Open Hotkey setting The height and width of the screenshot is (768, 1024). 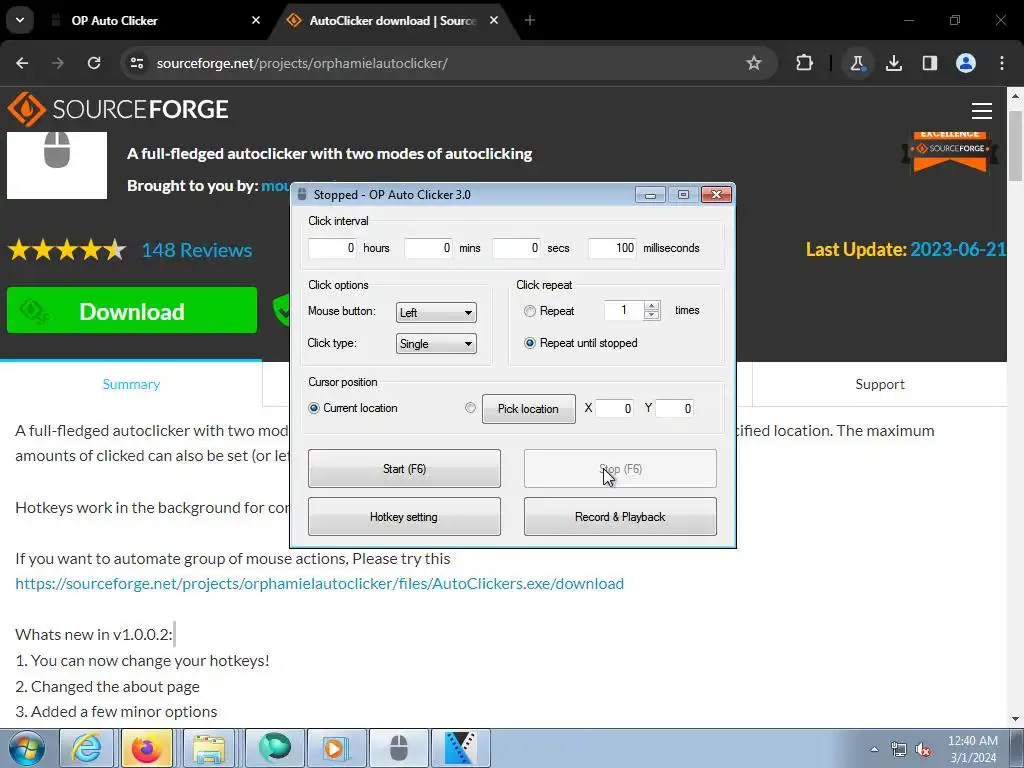pyautogui.click(x=404, y=517)
